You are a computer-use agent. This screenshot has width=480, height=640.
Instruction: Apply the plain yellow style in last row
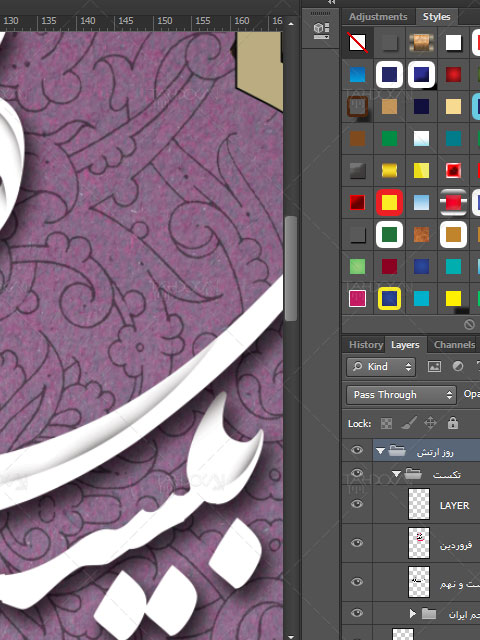click(x=453, y=298)
